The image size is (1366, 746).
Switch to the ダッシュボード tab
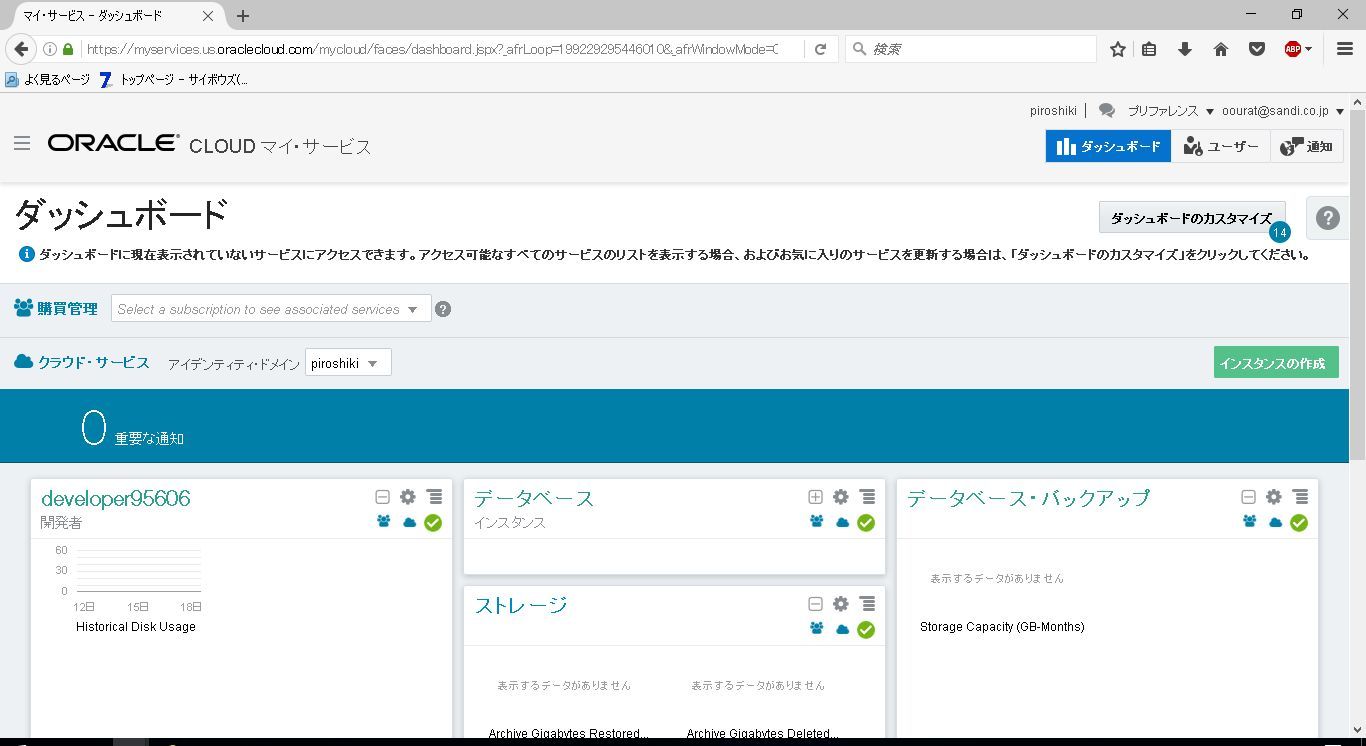(1108, 146)
